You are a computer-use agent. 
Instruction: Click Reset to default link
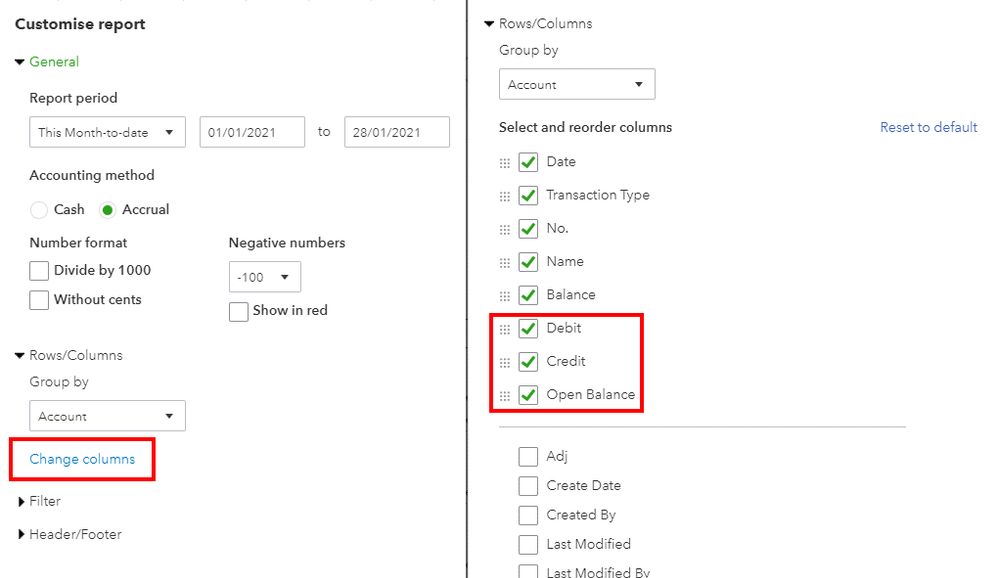pos(928,127)
